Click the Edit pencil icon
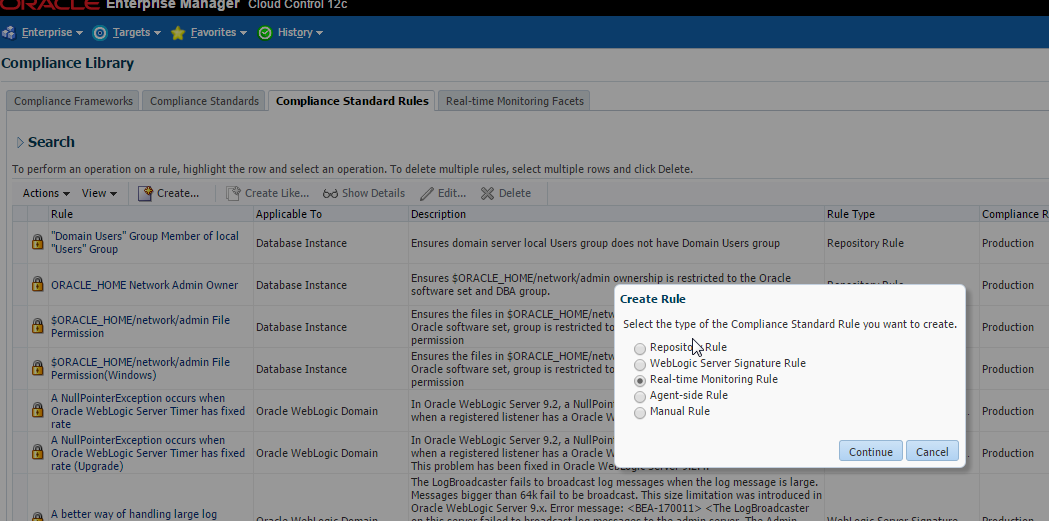 pos(427,193)
